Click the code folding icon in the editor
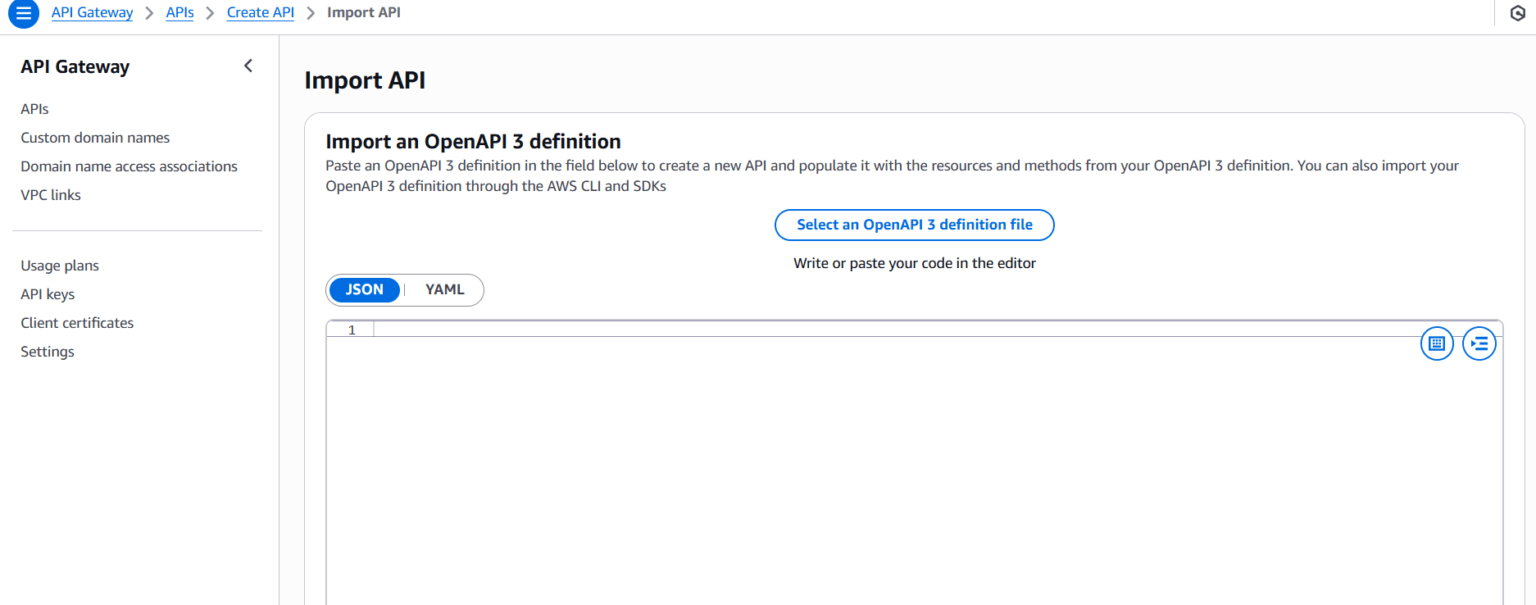This screenshot has height=605, width=1536. pos(1480,343)
